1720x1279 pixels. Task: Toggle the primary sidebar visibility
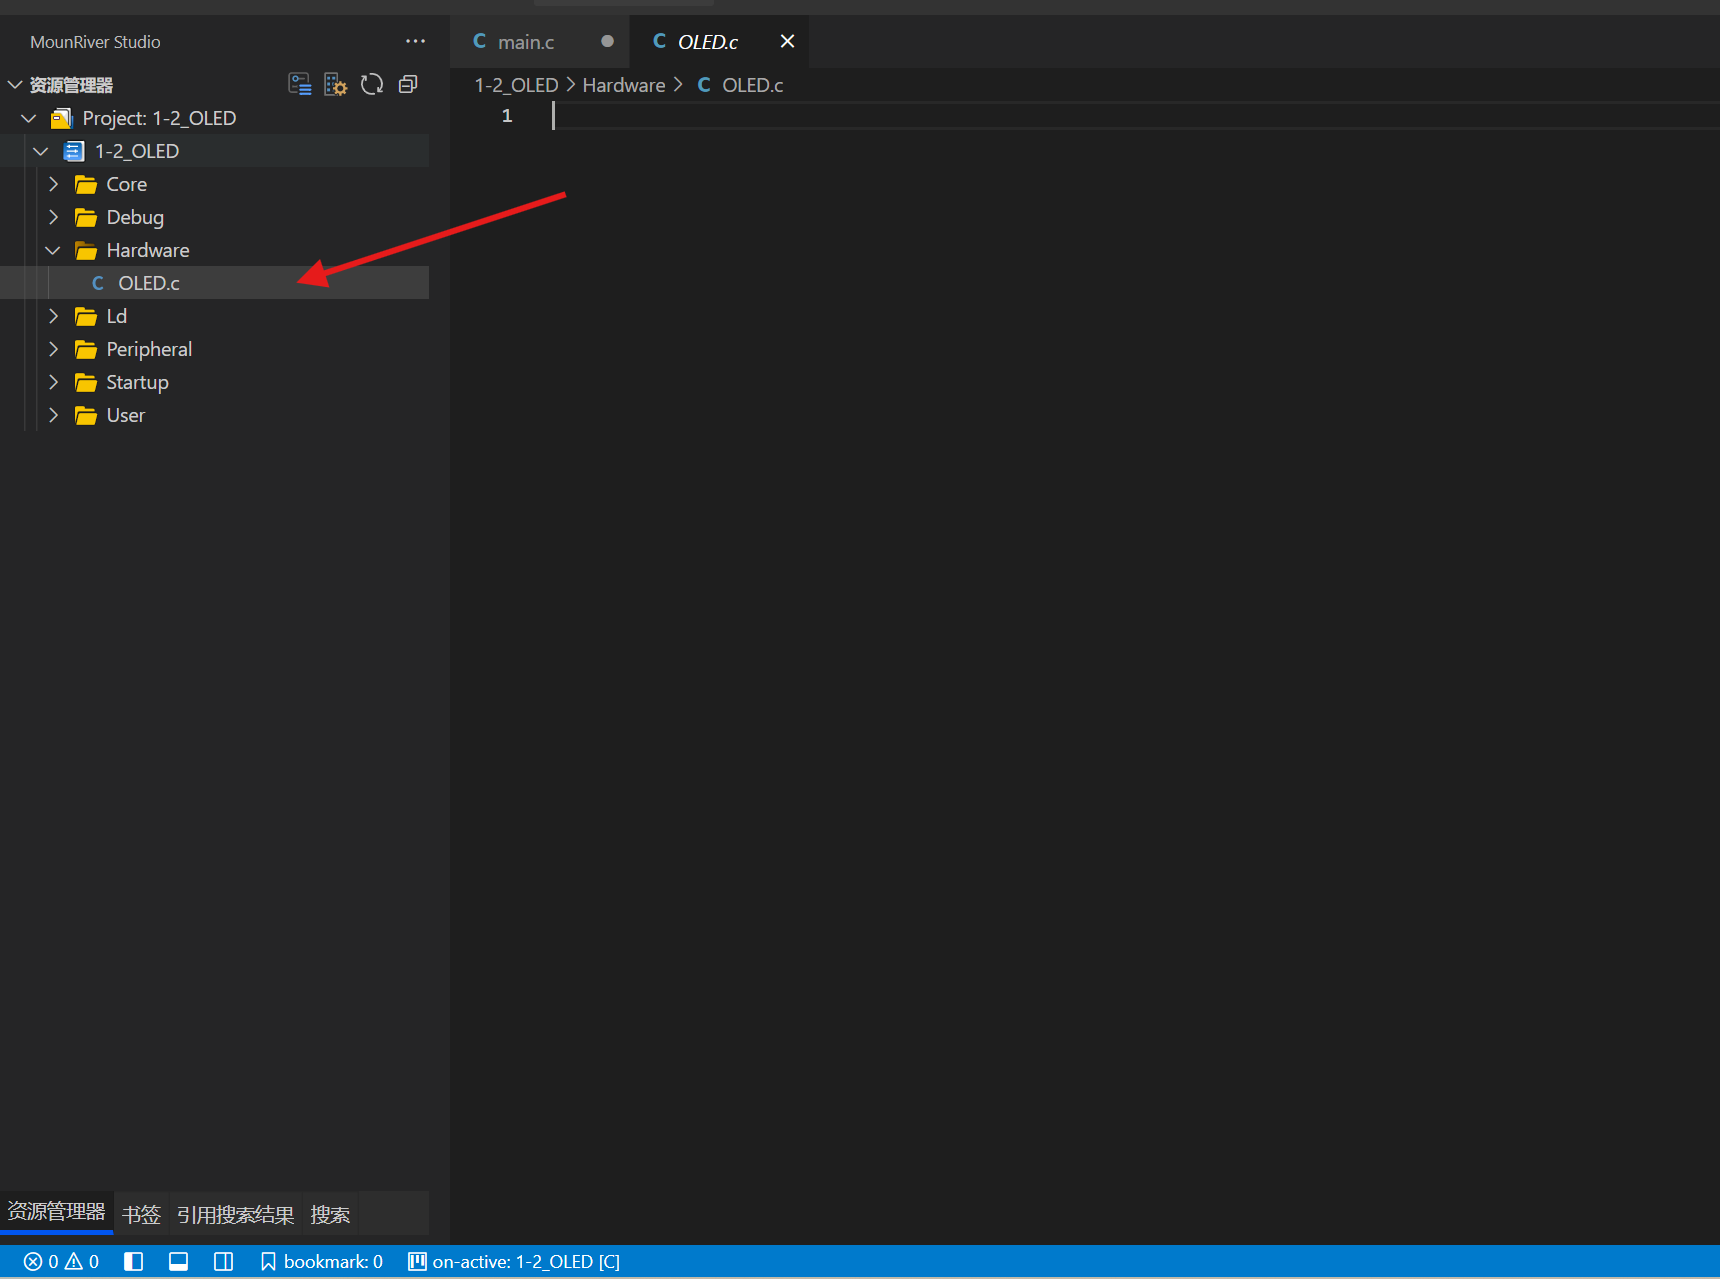(133, 1262)
